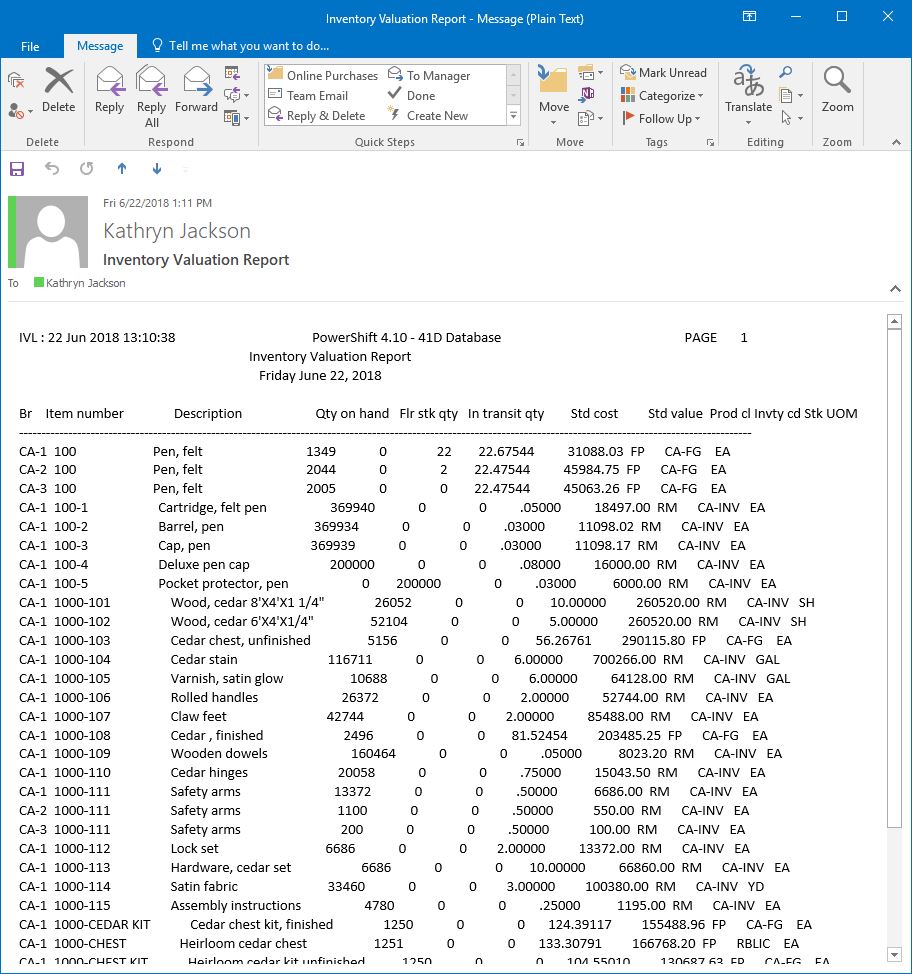
Task: Go to Previous Item arrow
Action: coord(122,168)
